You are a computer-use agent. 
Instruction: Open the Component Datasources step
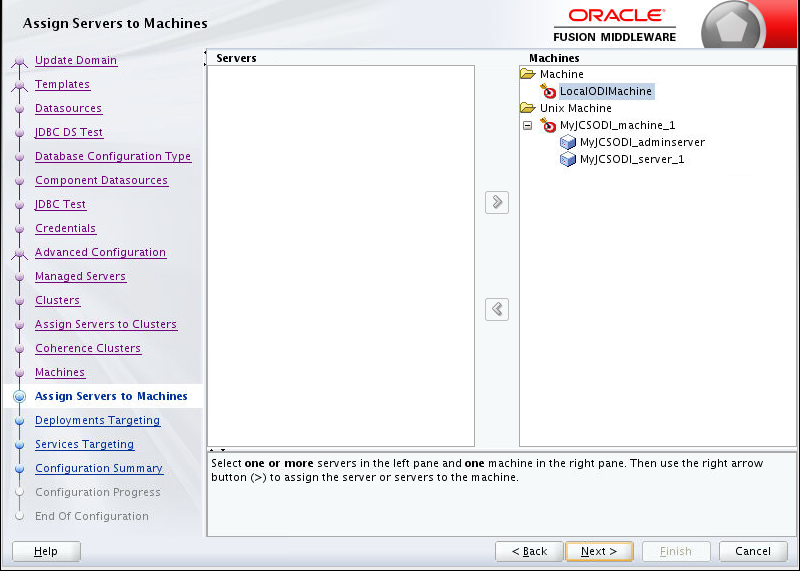coord(101,180)
